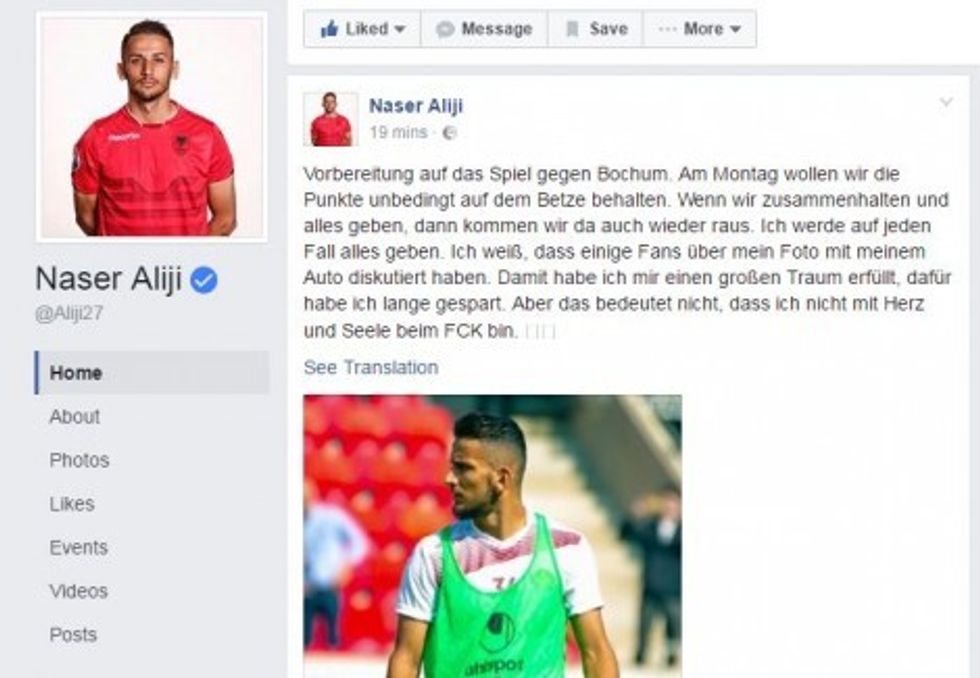Image resolution: width=980 pixels, height=678 pixels.
Task: Click the Naser Aliji author name link
Action: [x=416, y=106]
